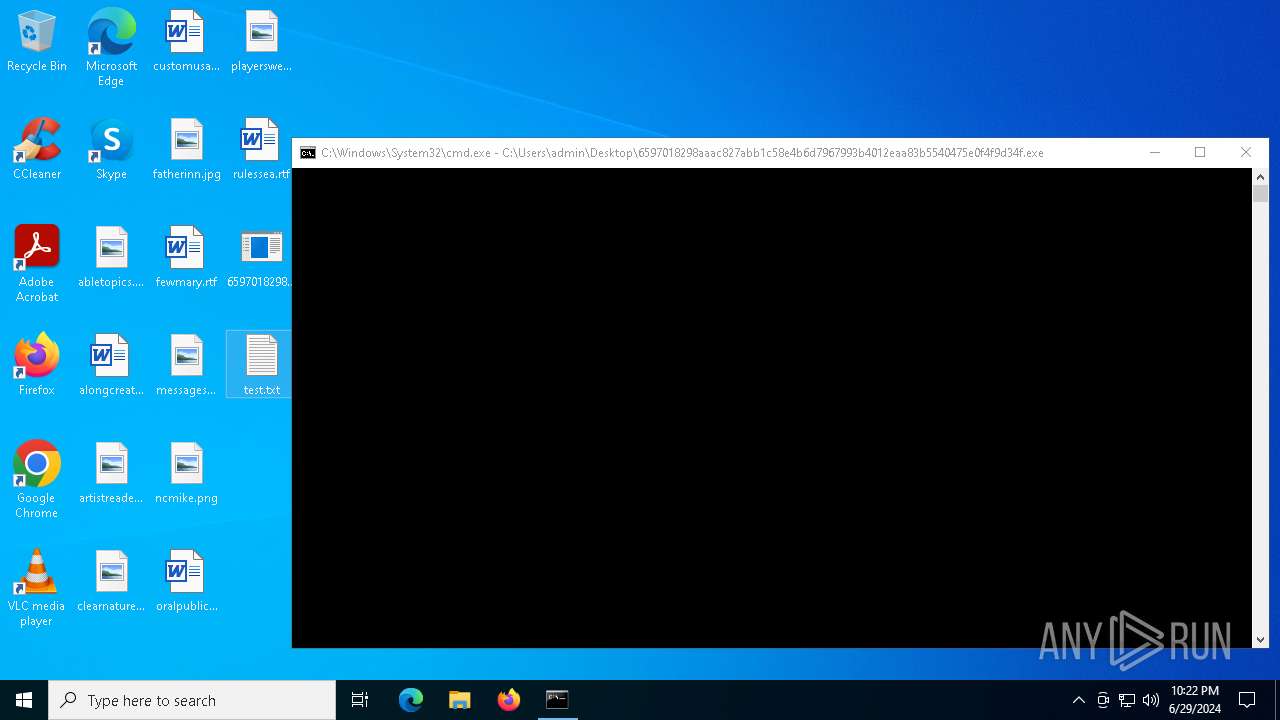Open the Recycle Bin desktop icon
Screen dimensions: 1280x720
[37, 42]
